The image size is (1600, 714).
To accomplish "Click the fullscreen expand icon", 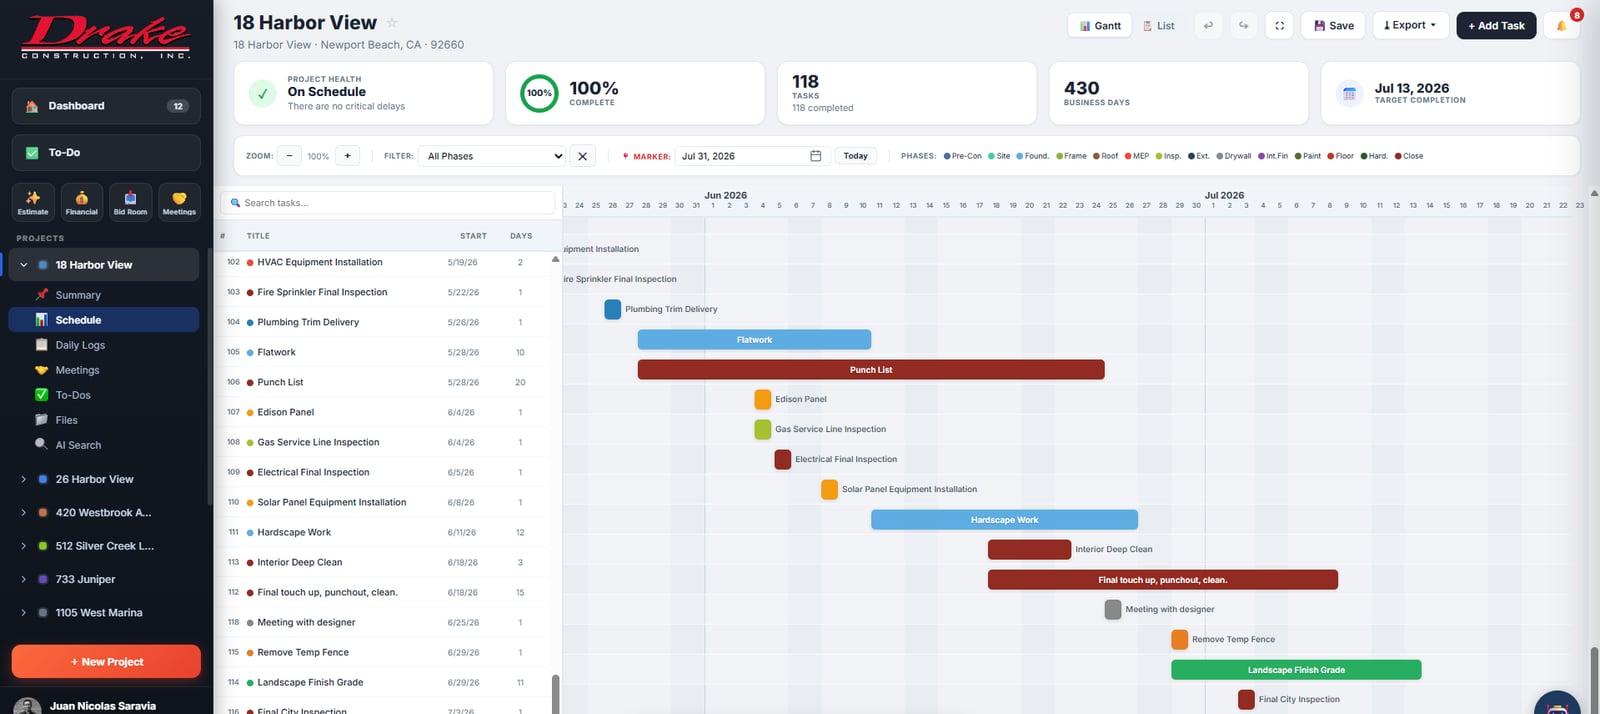I will point(1279,26).
